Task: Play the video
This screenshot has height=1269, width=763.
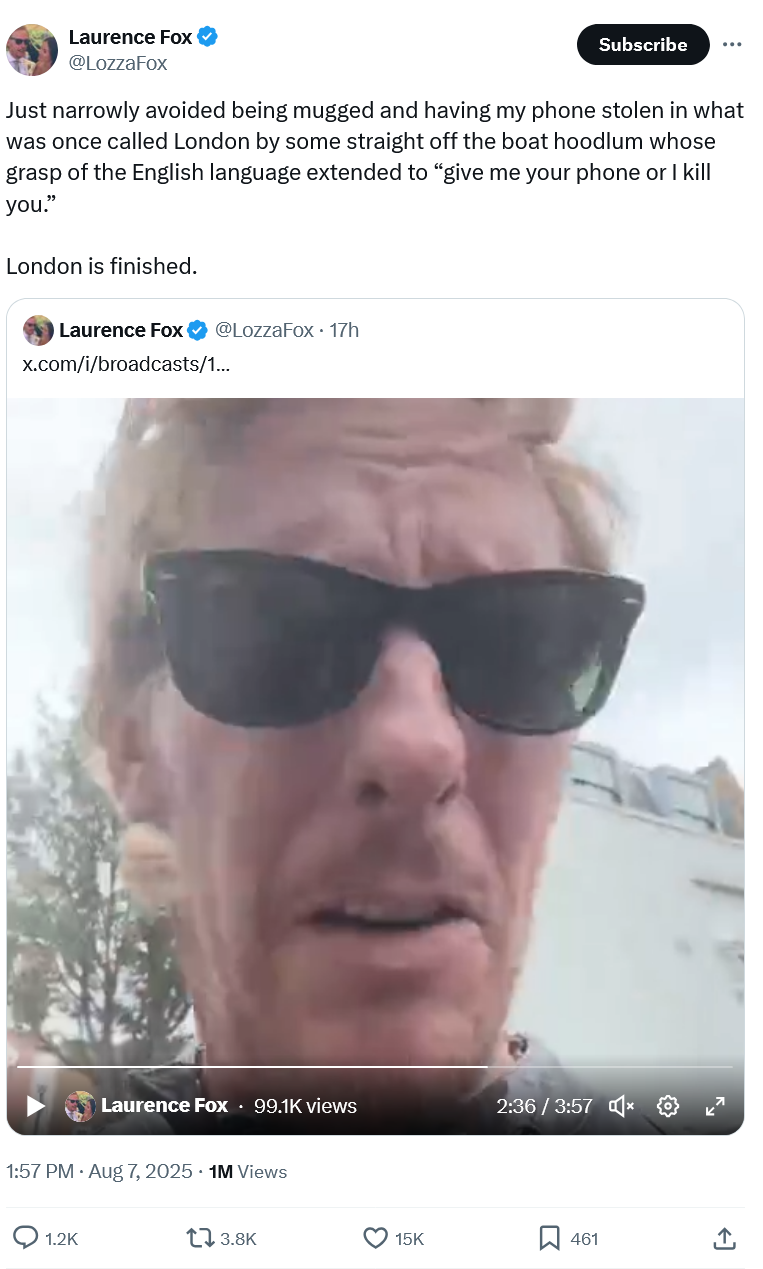Action: tap(35, 1106)
